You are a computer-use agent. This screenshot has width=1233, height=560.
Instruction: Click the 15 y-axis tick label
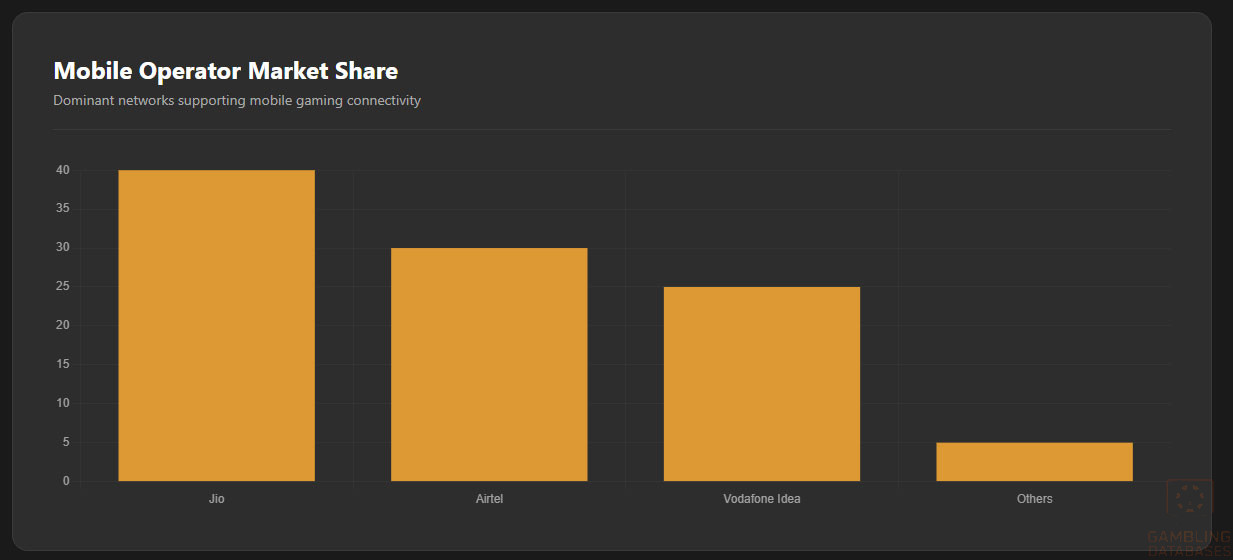click(63, 365)
